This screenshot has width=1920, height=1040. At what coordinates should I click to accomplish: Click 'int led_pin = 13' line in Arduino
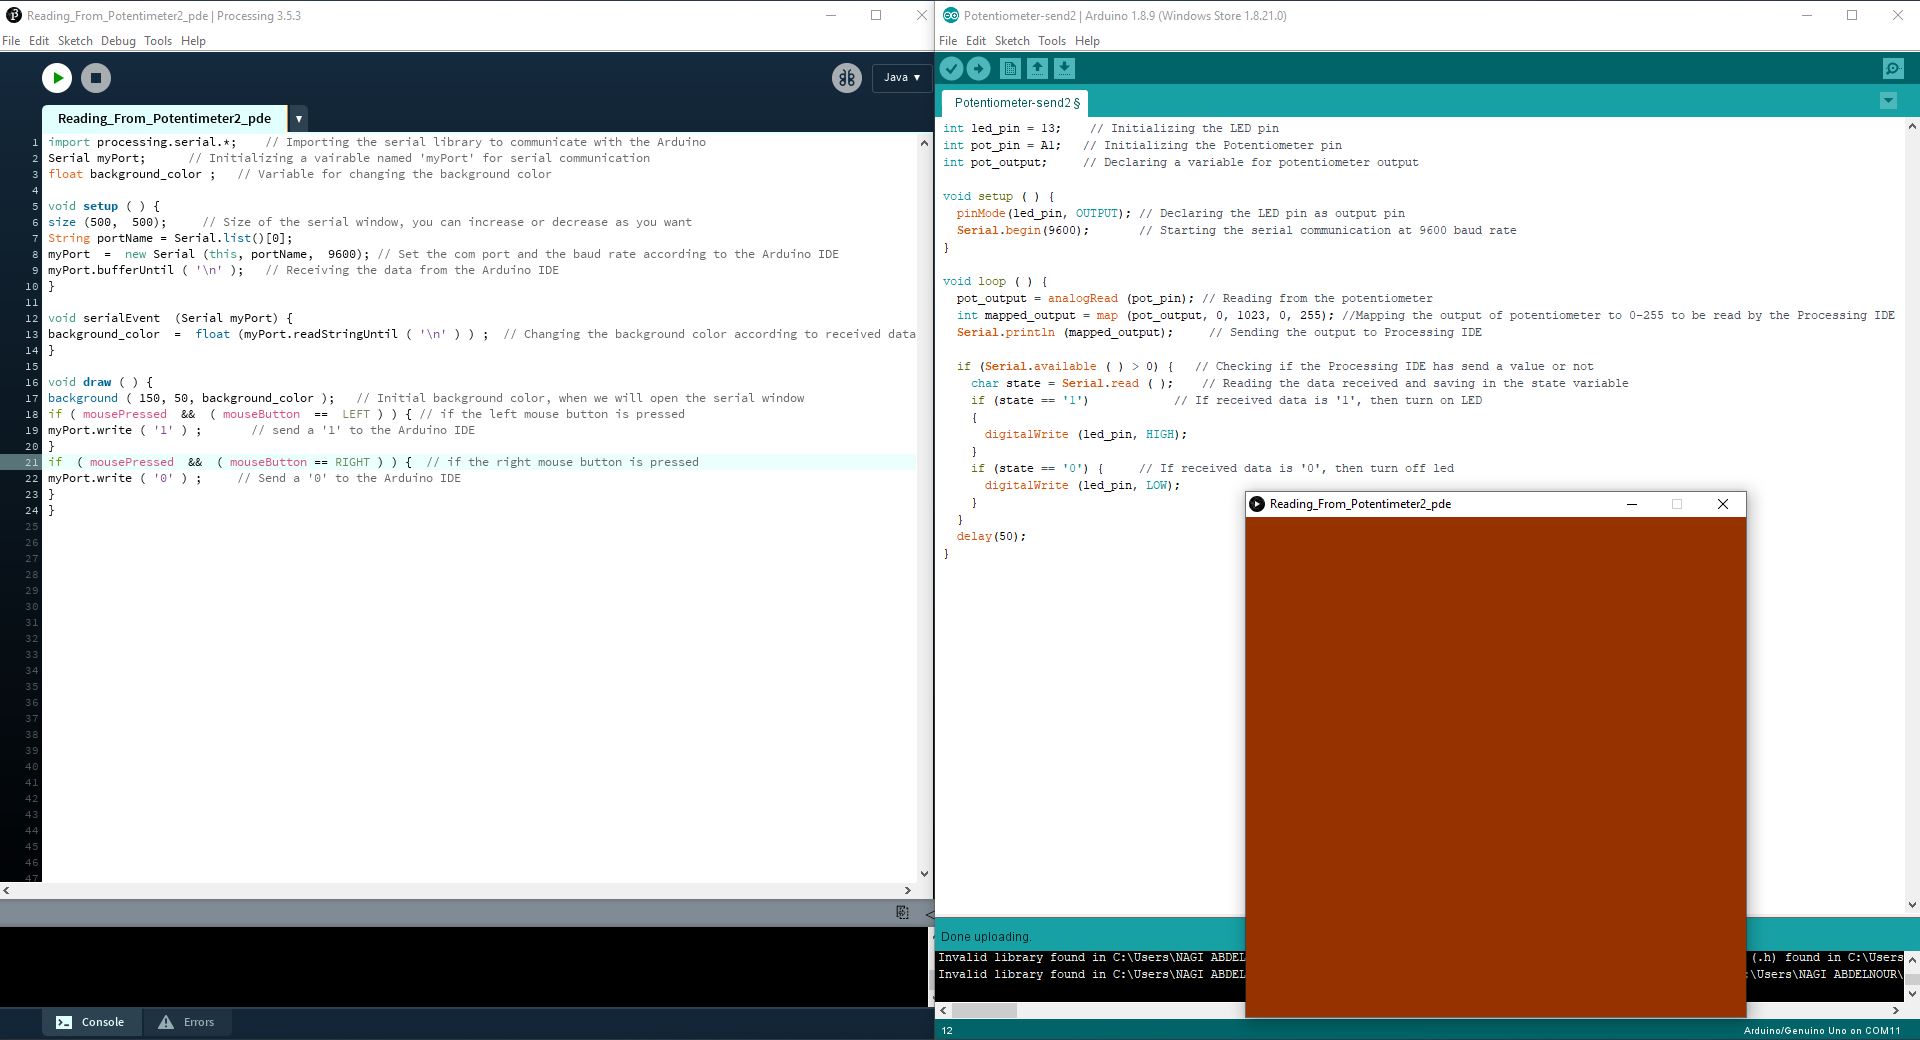click(x=1002, y=128)
